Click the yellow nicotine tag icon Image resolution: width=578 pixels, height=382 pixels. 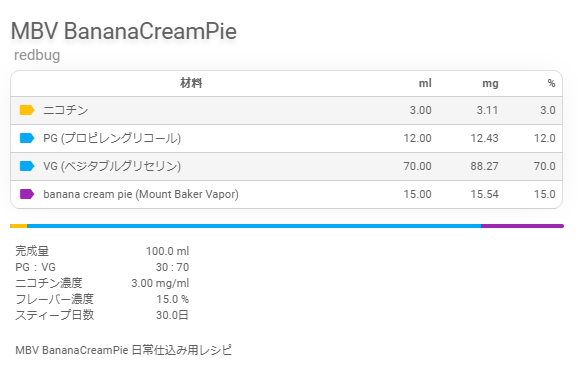27,110
